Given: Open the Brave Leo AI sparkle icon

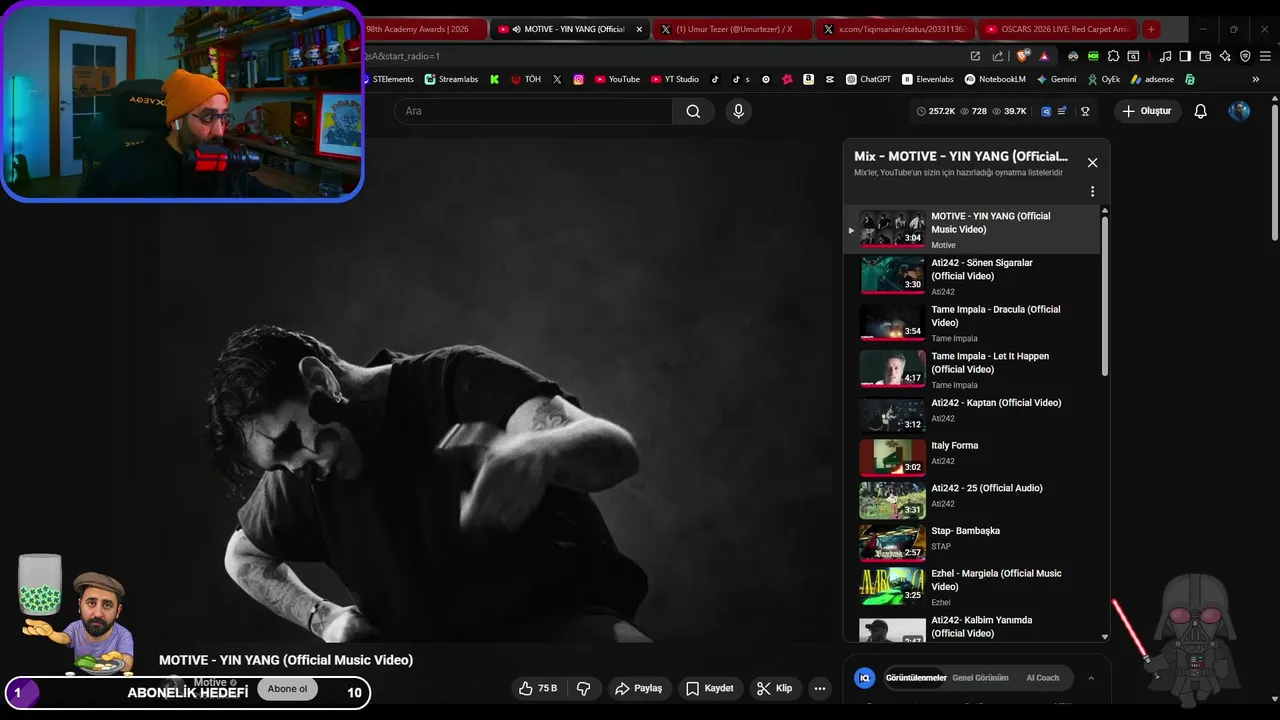Looking at the screenshot, I should coord(1225,56).
